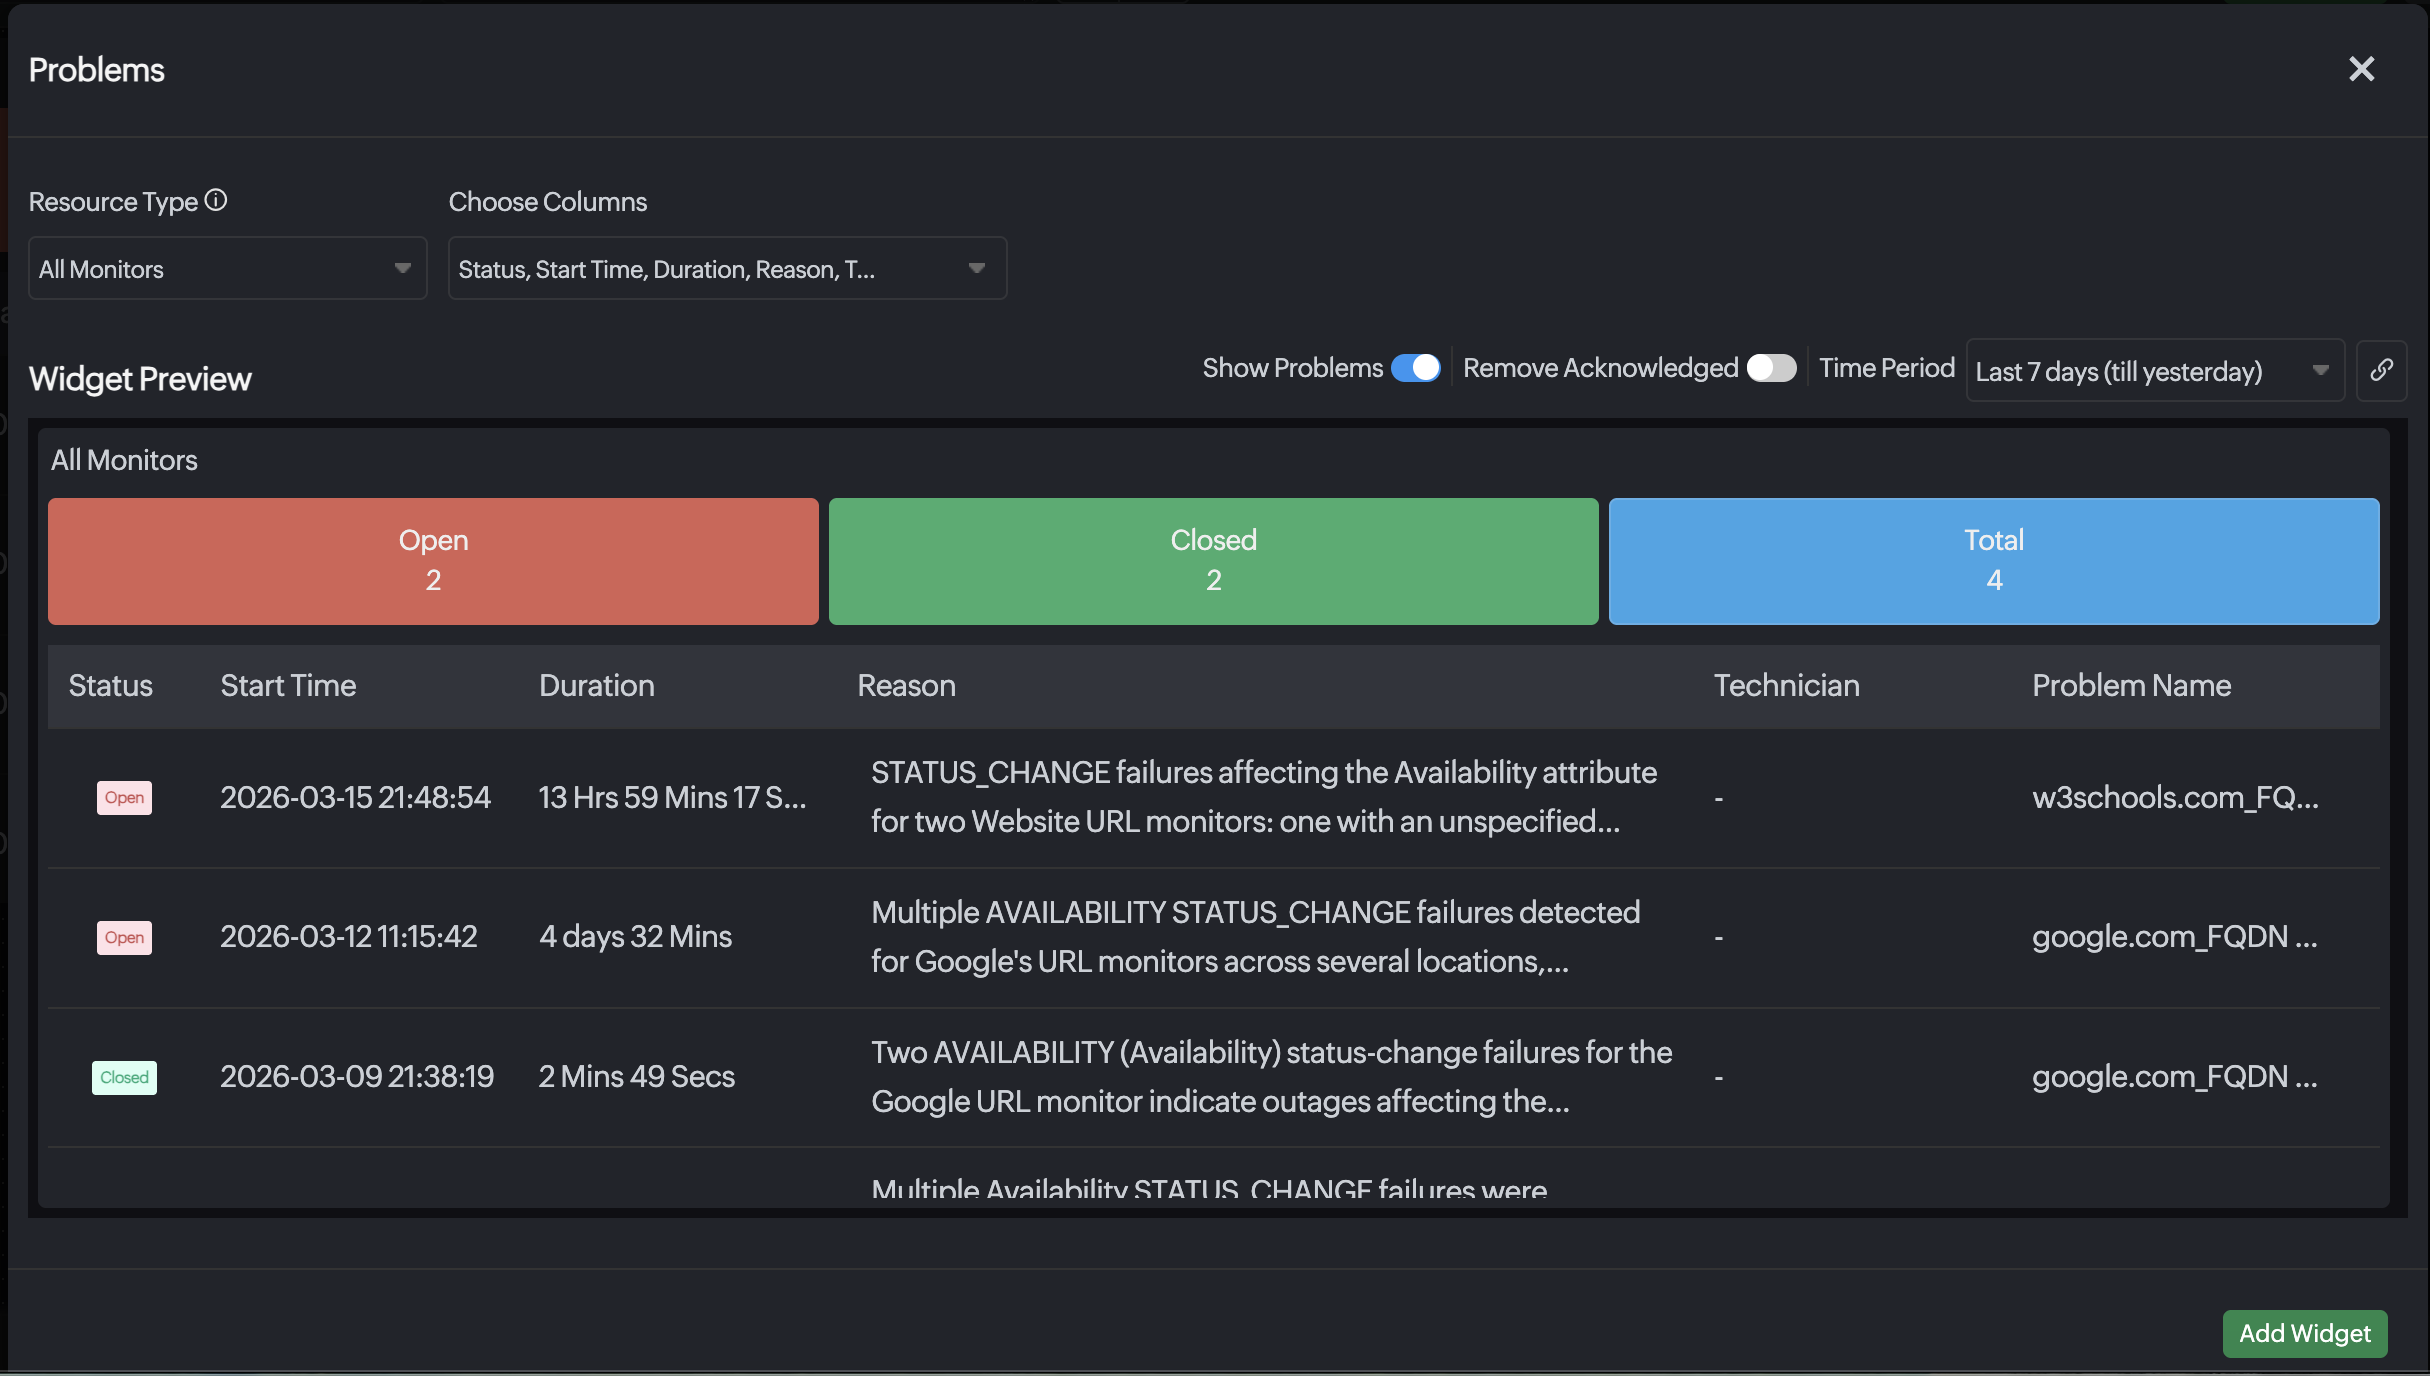Viewport: 2430px width, 1376px height.
Task: Click the Resource Type info icon
Action: pyautogui.click(x=216, y=200)
